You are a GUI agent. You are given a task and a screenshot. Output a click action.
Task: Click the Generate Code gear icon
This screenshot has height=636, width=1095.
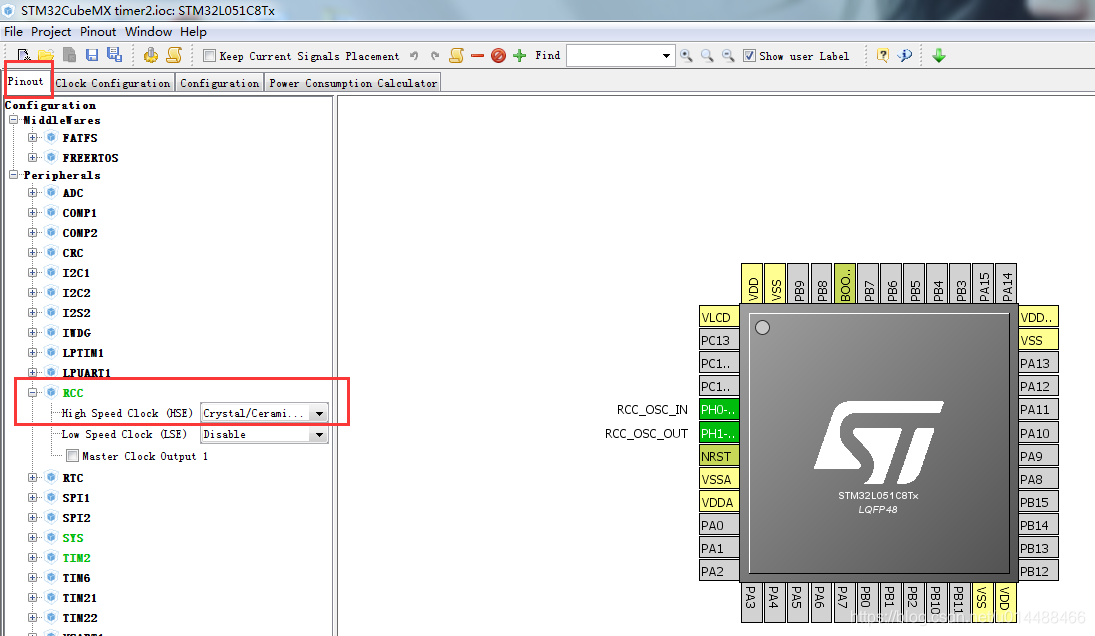coord(150,55)
